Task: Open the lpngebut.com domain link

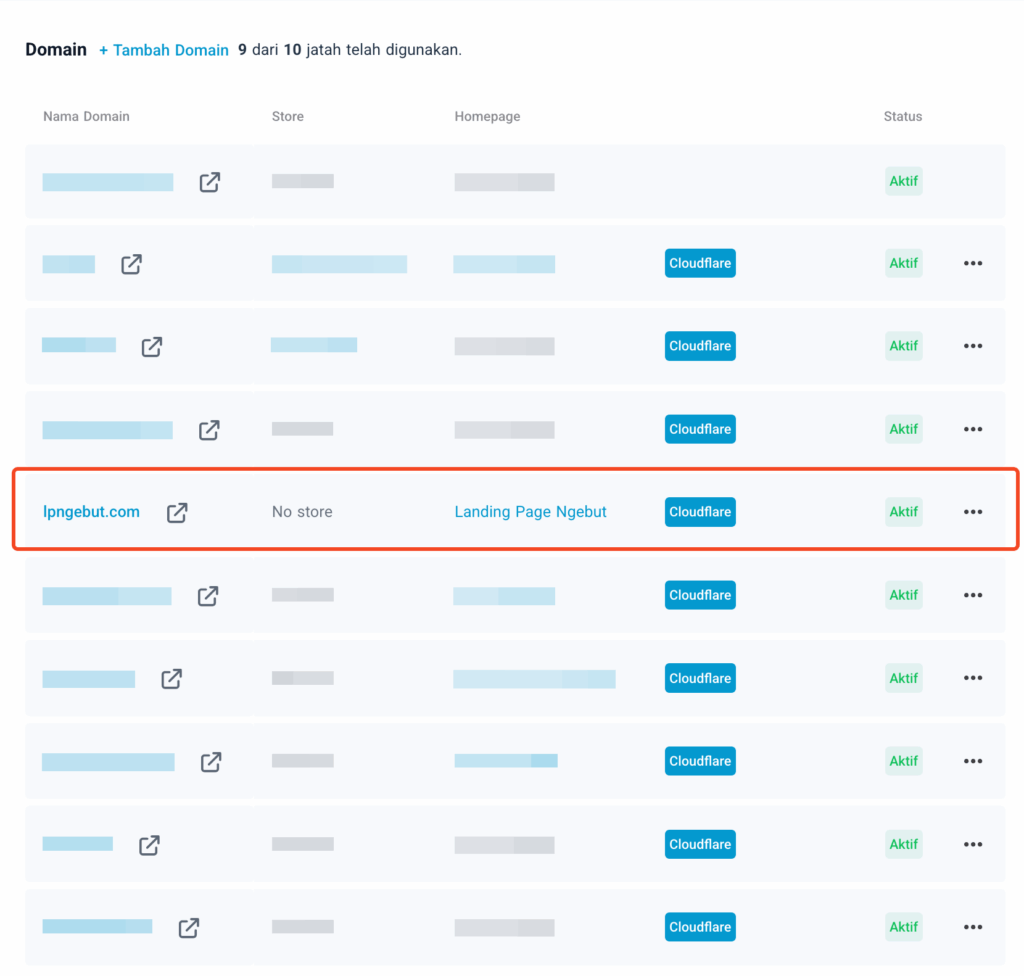Action: [91, 511]
